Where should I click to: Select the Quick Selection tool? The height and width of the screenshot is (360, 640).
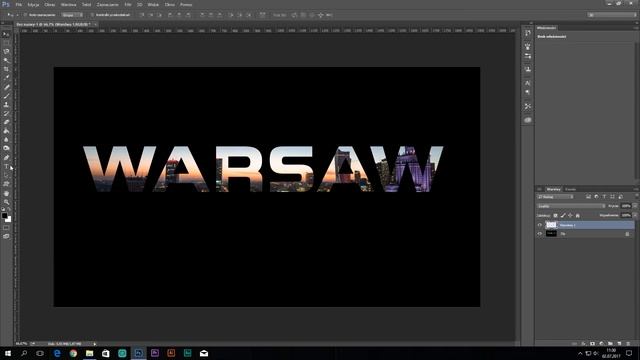pos(6,60)
